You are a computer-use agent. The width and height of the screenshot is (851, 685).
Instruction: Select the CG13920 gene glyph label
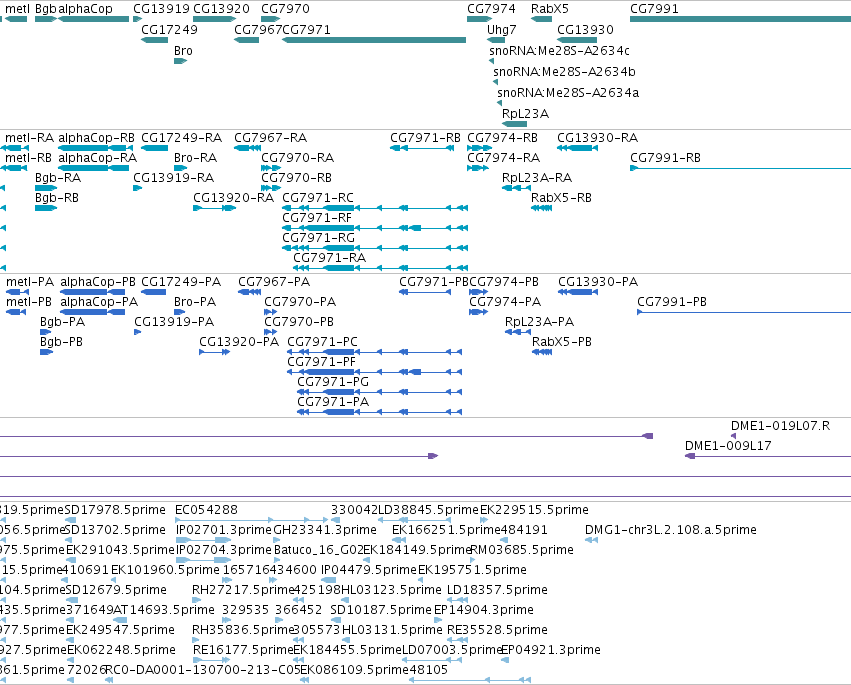tap(221, 9)
